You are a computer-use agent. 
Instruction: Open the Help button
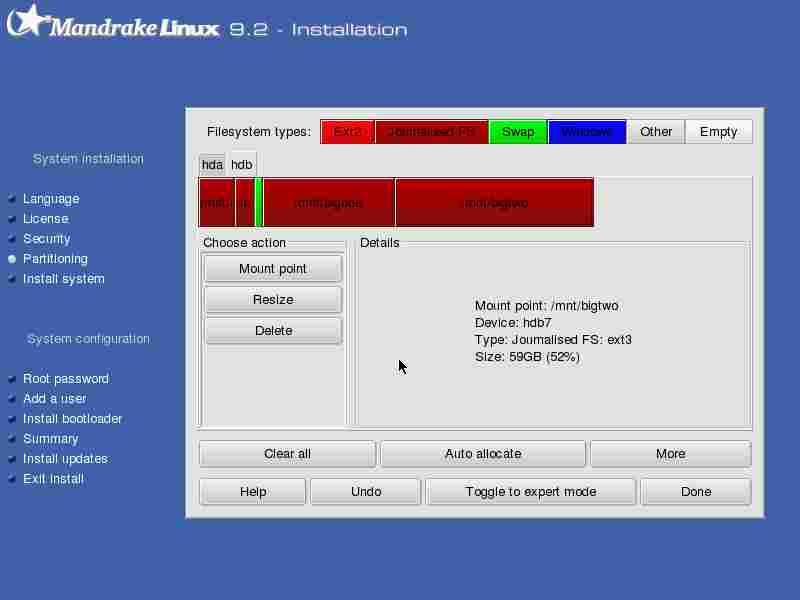253,491
